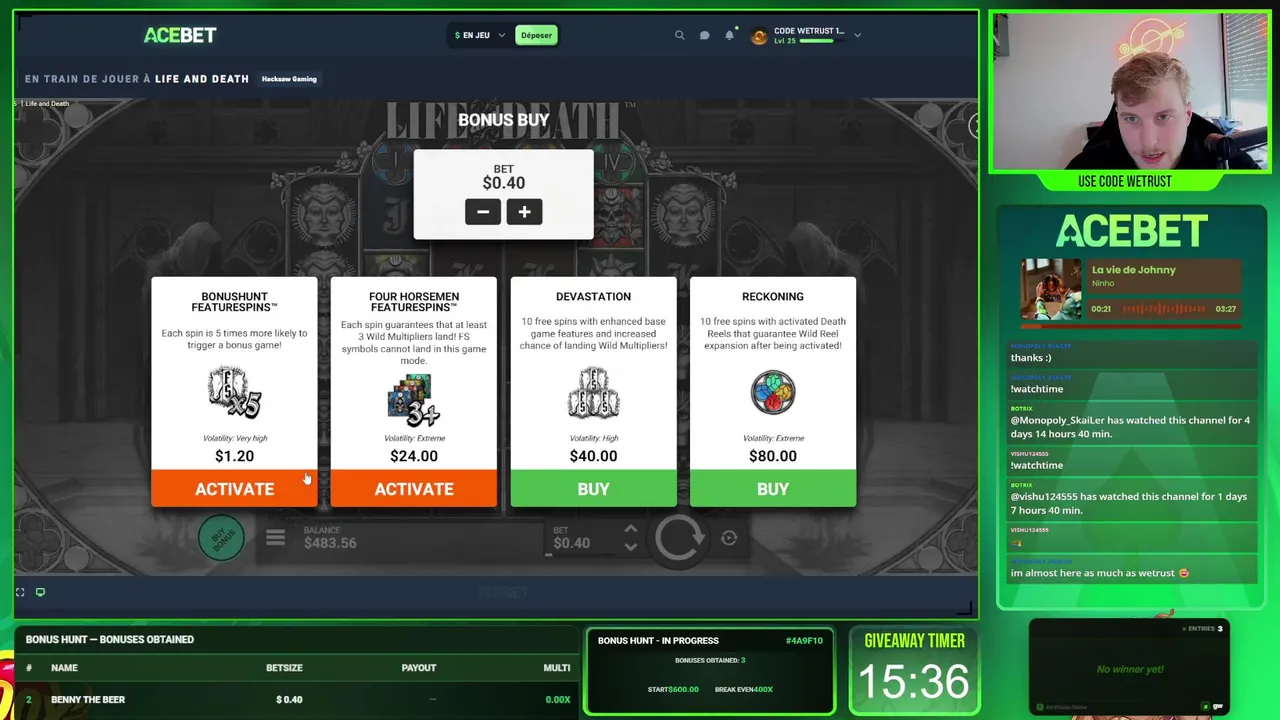Click the Volatility: Very high label
The width and height of the screenshot is (1280, 720).
click(234, 438)
